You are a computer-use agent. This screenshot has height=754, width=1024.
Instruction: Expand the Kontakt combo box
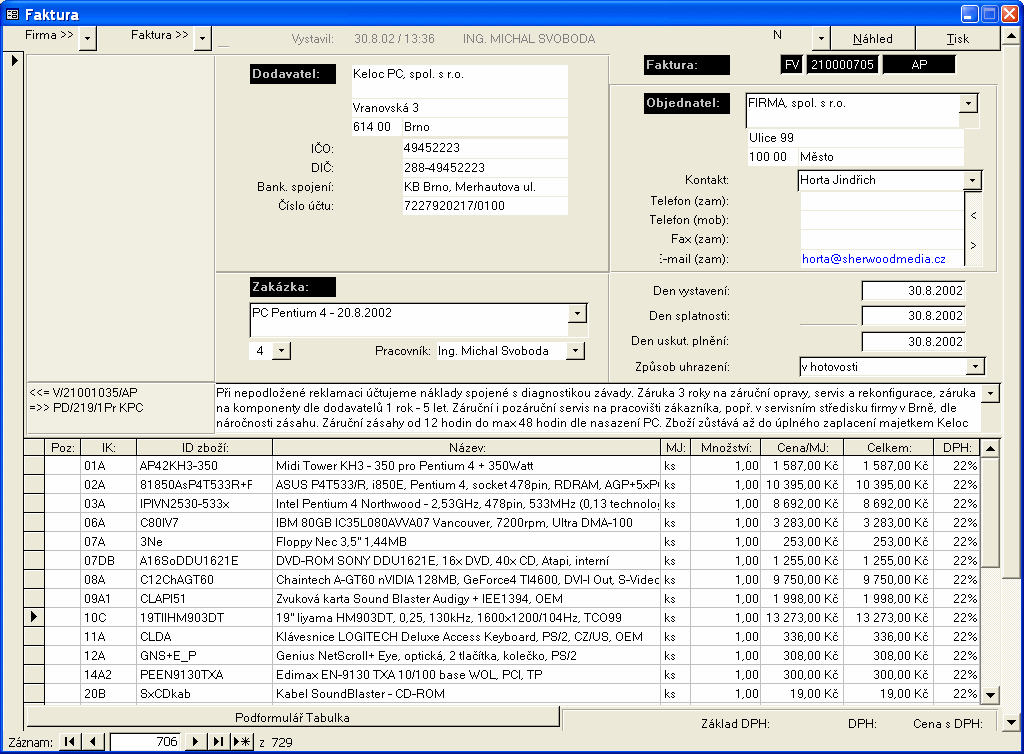click(x=972, y=181)
